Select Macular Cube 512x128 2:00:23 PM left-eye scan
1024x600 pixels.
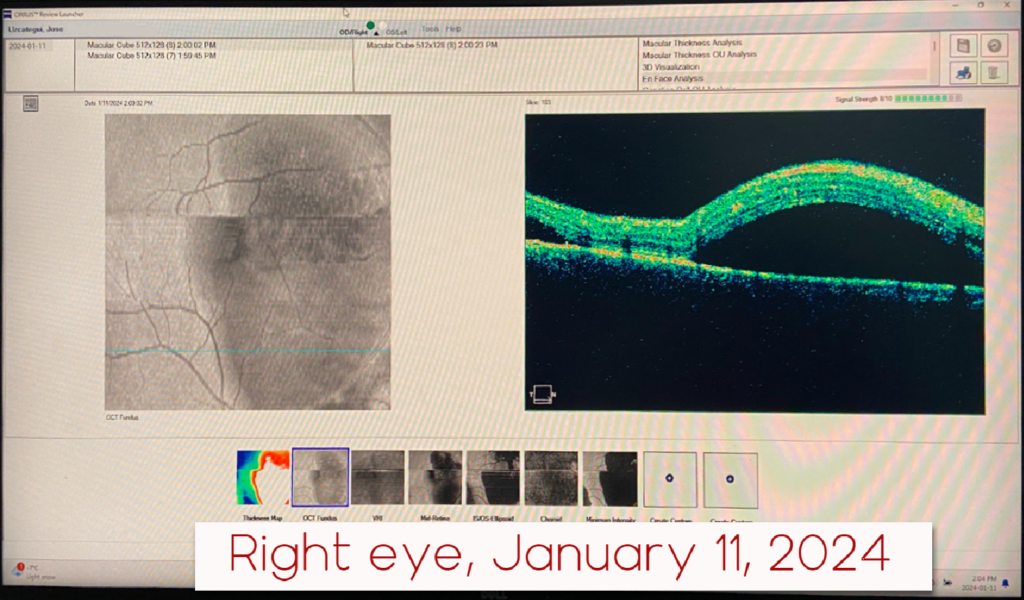tap(432, 45)
